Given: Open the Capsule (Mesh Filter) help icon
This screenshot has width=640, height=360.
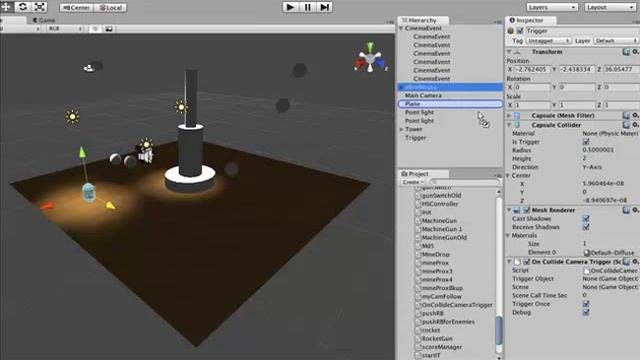Looking at the screenshot, I should coord(626,116).
